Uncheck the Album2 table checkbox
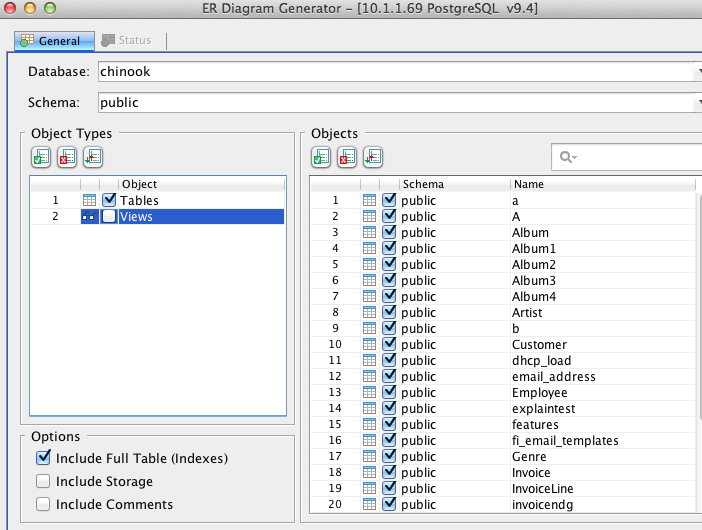 tap(389, 264)
